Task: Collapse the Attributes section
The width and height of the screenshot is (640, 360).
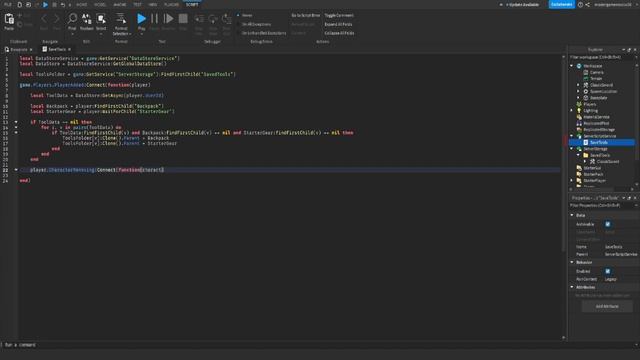Action: 572,287
